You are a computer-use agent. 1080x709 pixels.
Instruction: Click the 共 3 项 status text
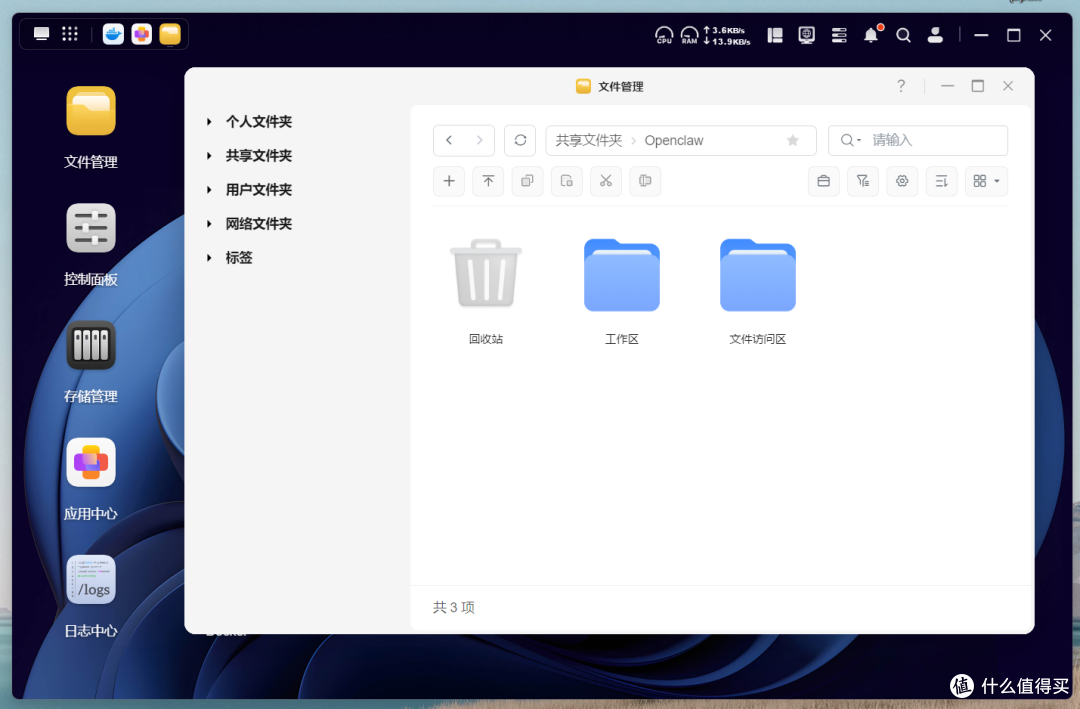[x=454, y=607]
